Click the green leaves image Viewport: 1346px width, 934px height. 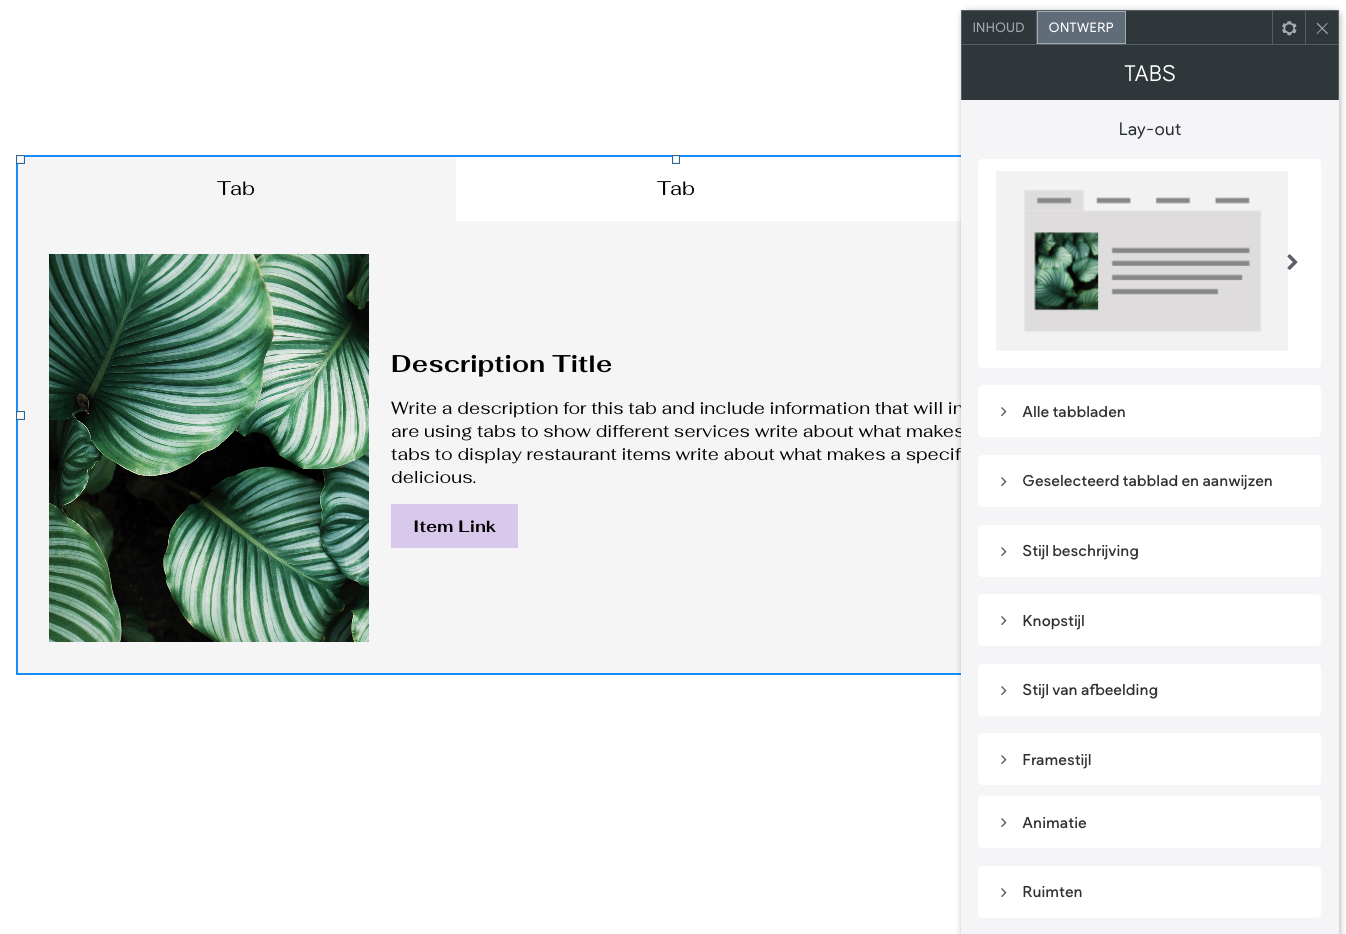click(x=209, y=448)
